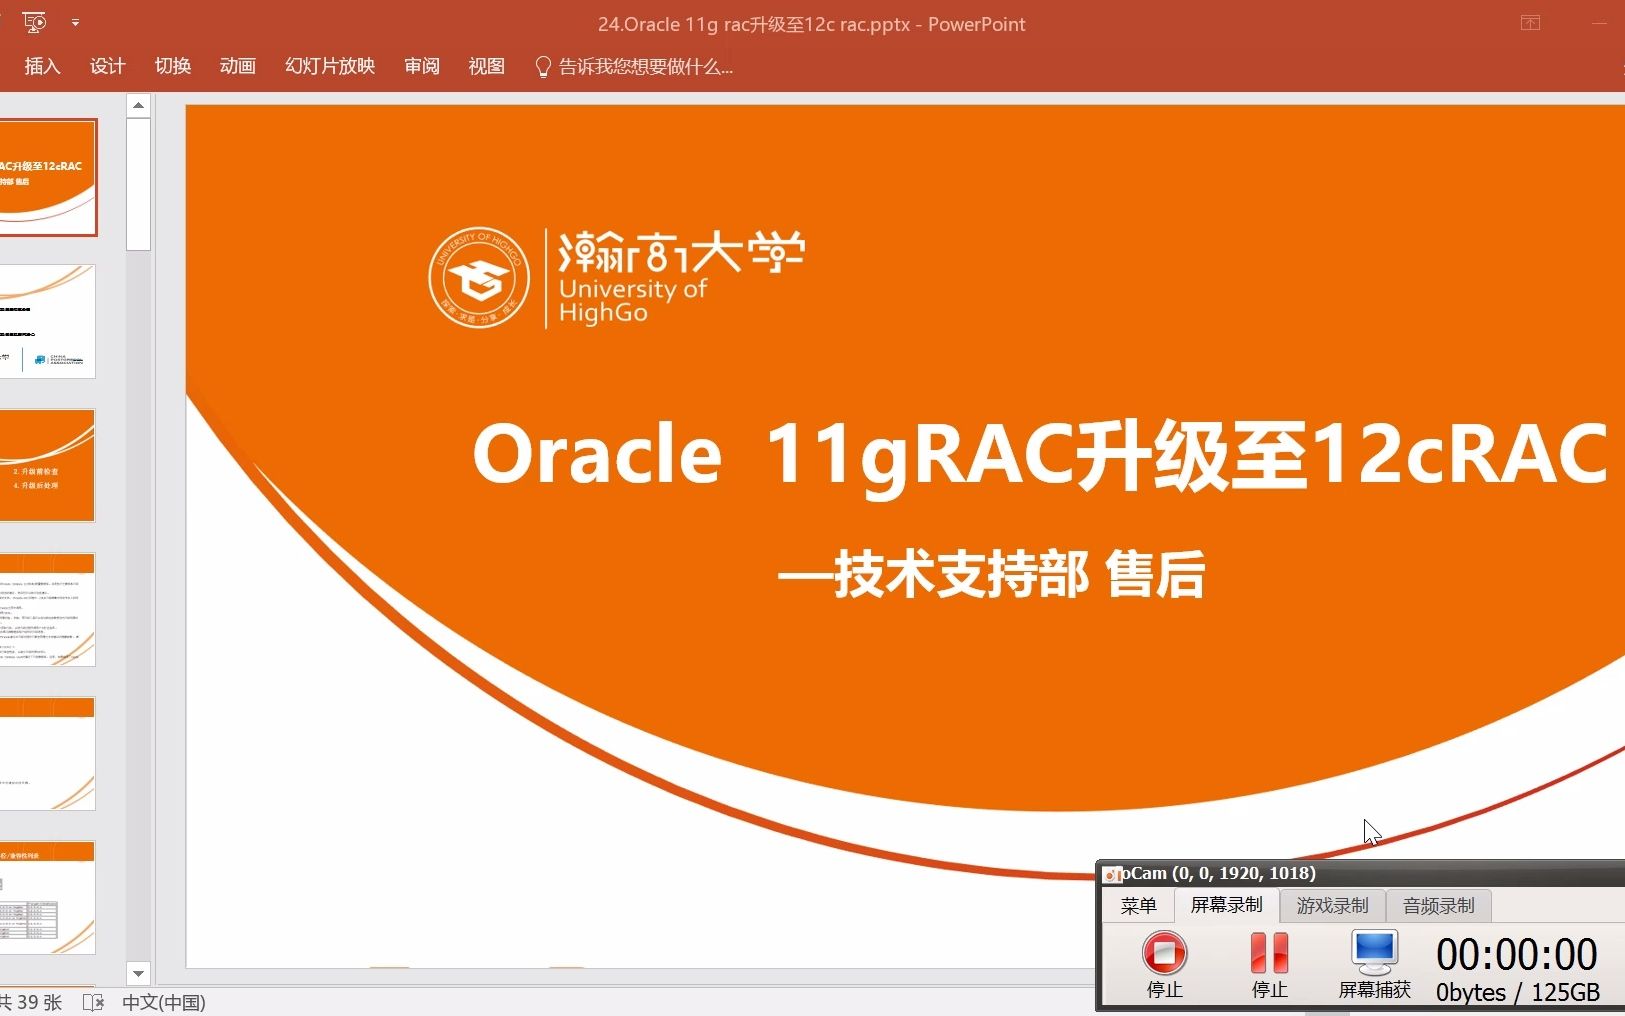Click the spell check icon in status bar
The image size is (1625, 1016).
point(93,1002)
